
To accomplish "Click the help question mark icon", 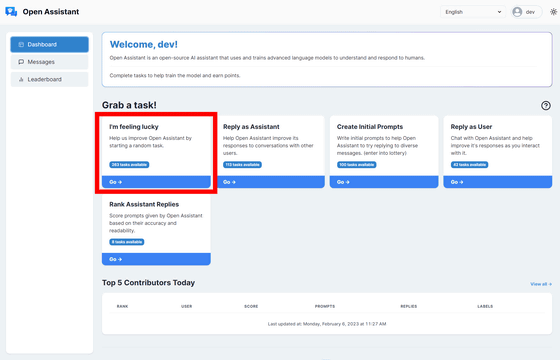I will (545, 105).
